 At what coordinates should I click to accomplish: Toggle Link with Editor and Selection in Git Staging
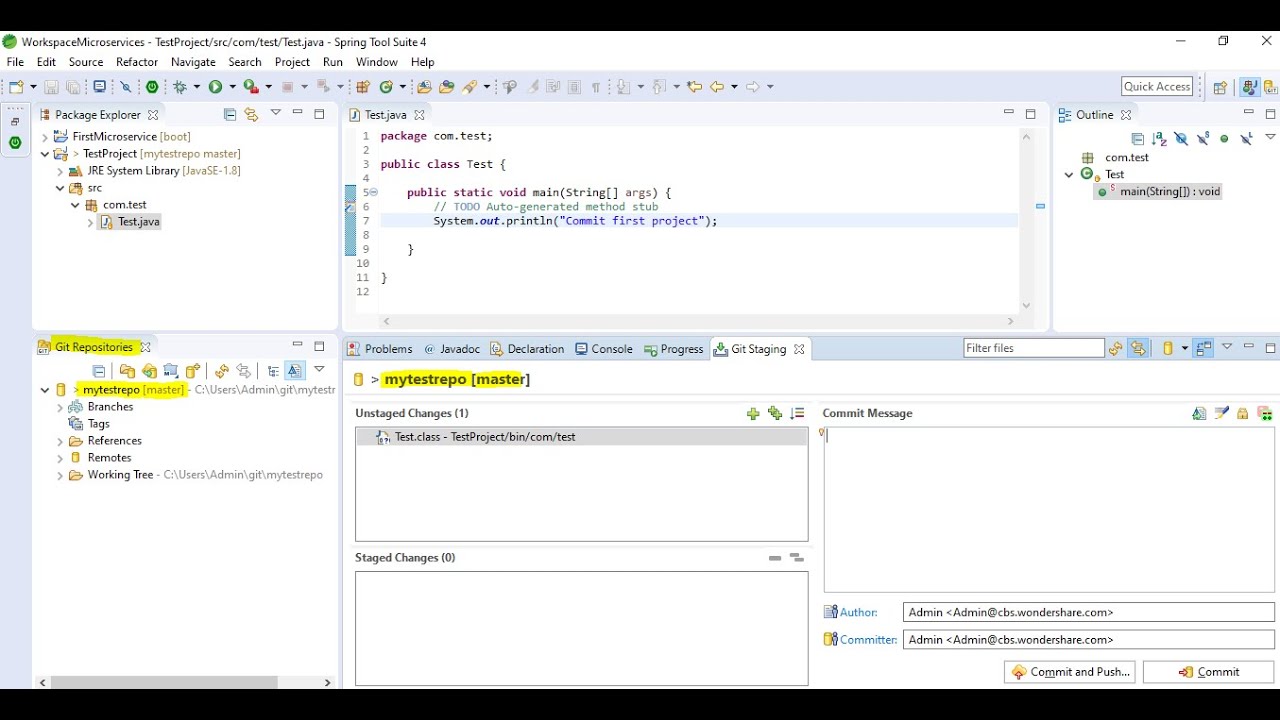[x=1138, y=349]
